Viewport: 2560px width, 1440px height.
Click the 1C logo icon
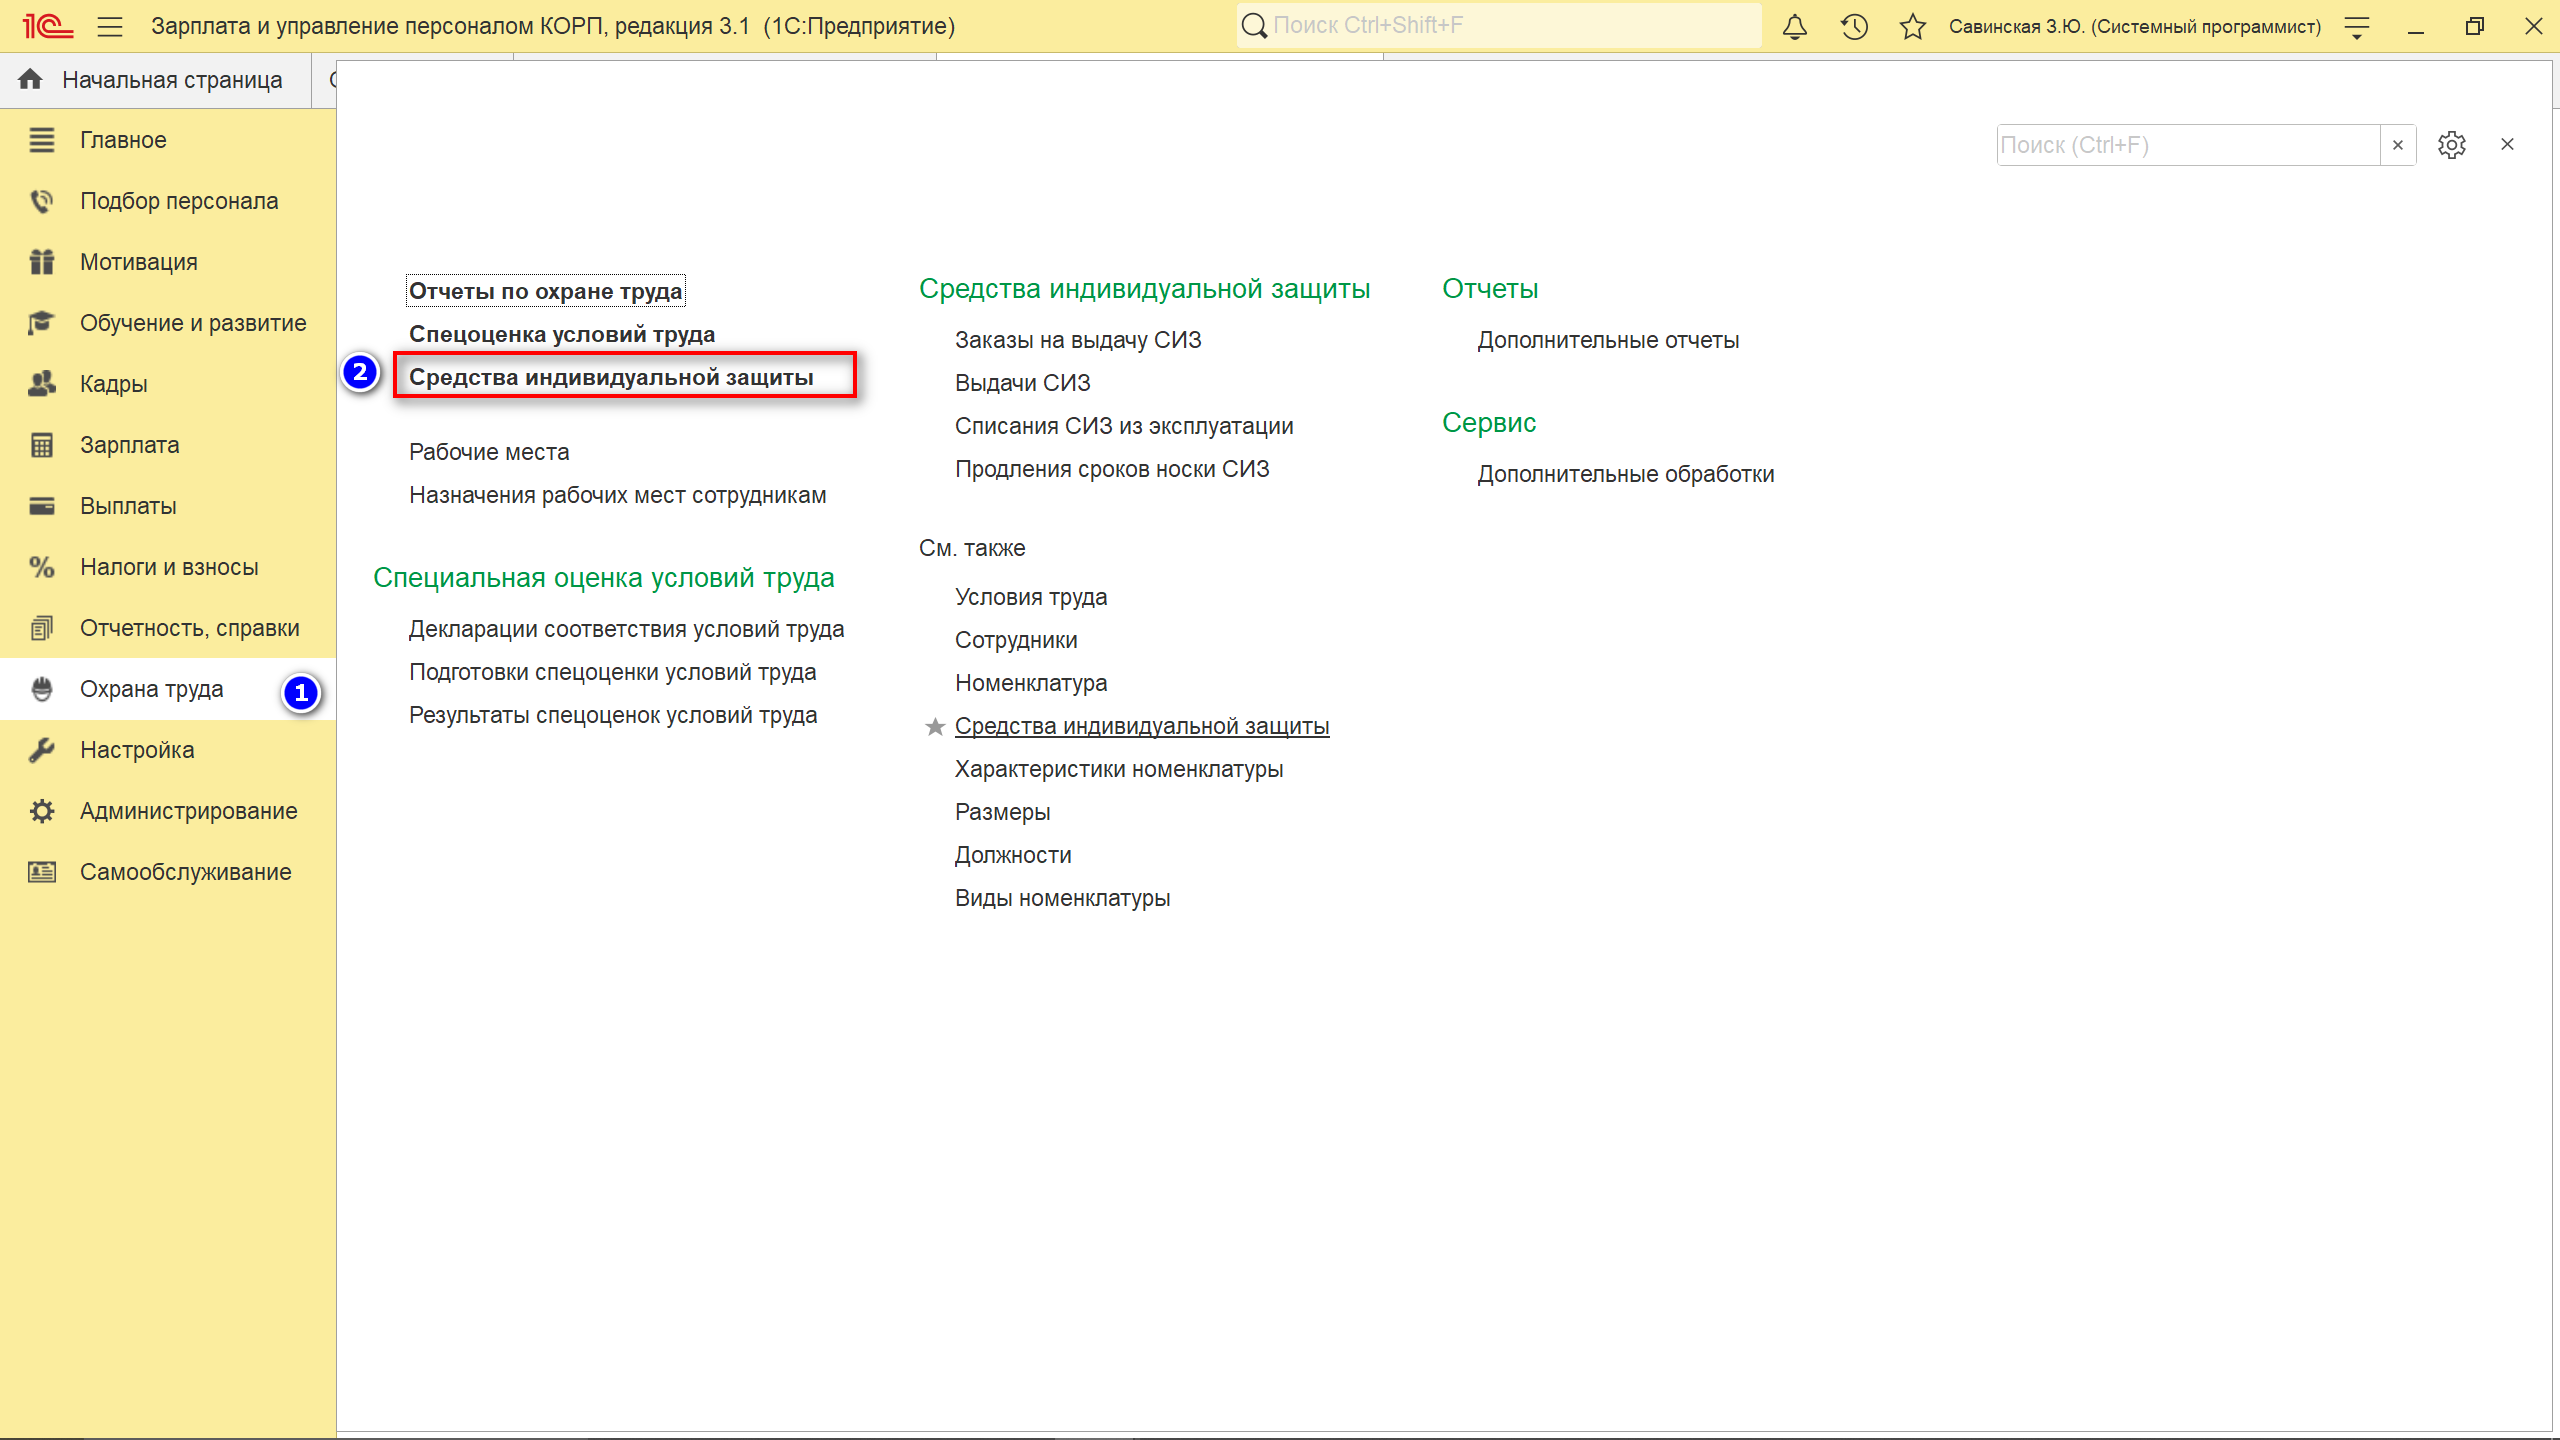(x=47, y=27)
